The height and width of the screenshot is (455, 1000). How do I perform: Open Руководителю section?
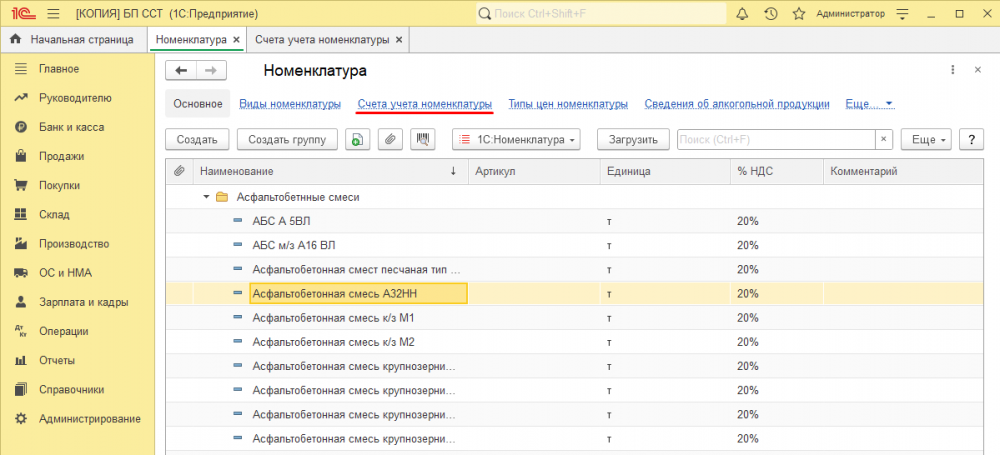pos(75,98)
